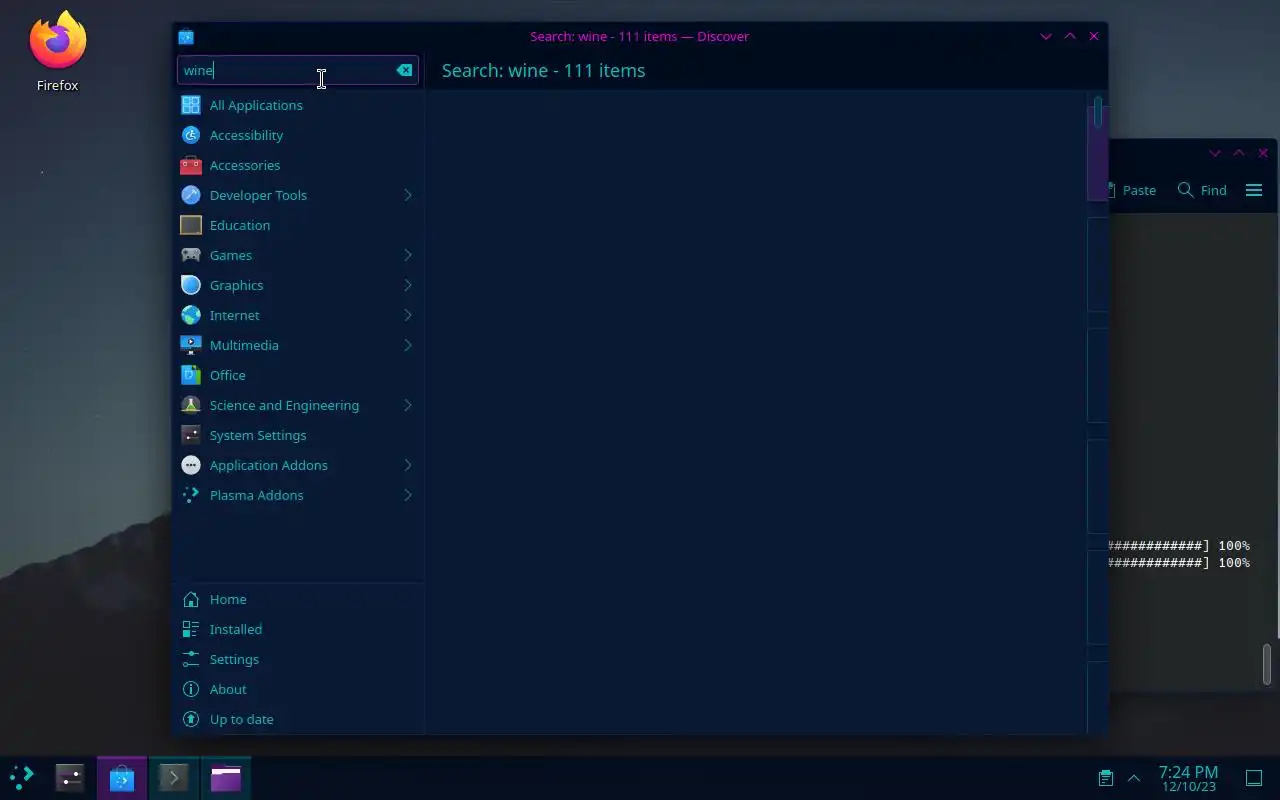Select the System Settings category
This screenshot has width=1280, height=800.
coord(298,435)
